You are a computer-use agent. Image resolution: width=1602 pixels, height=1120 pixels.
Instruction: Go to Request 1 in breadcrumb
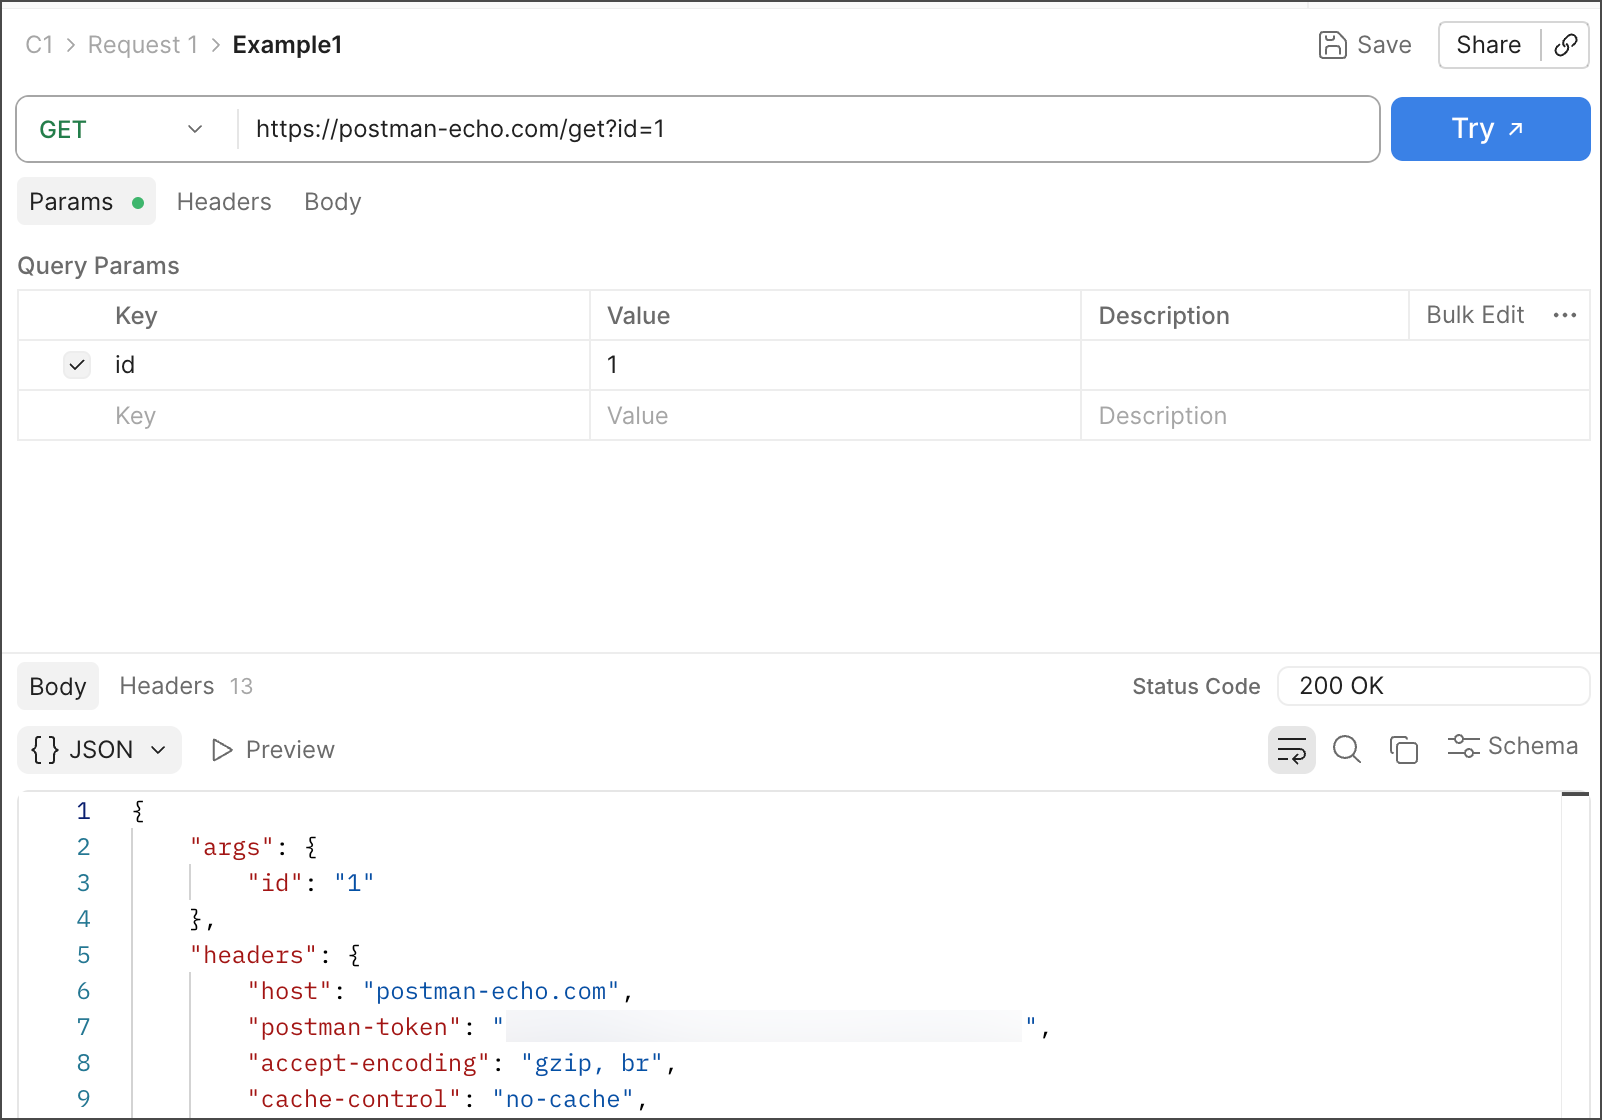(x=142, y=45)
